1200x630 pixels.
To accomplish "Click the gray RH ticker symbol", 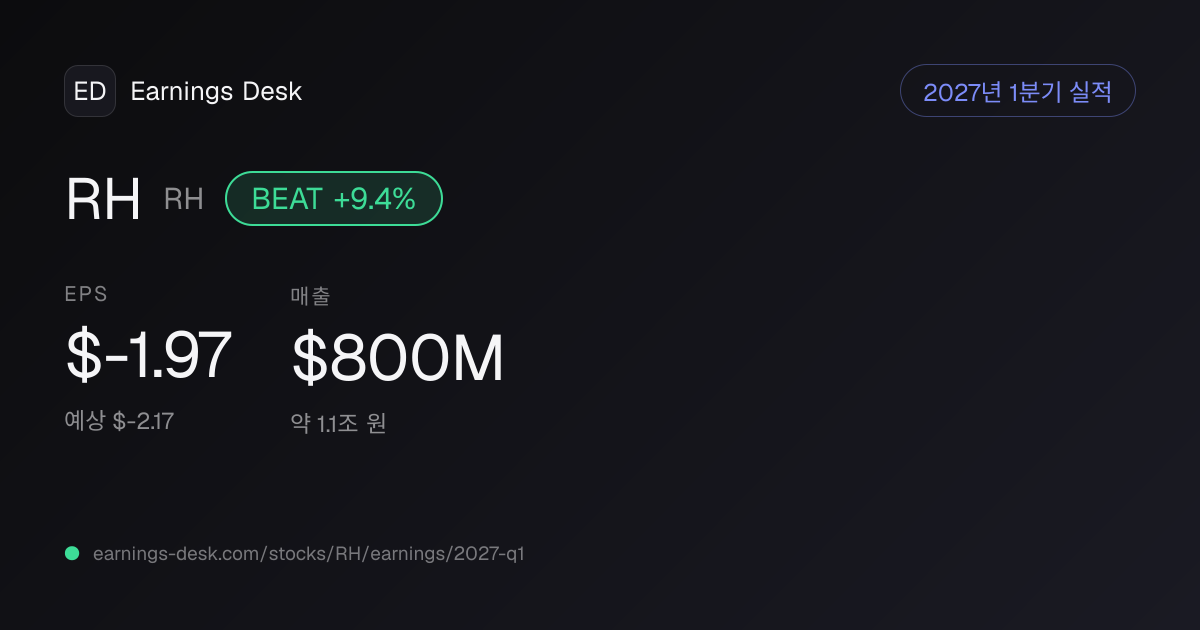I will tap(184, 200).
